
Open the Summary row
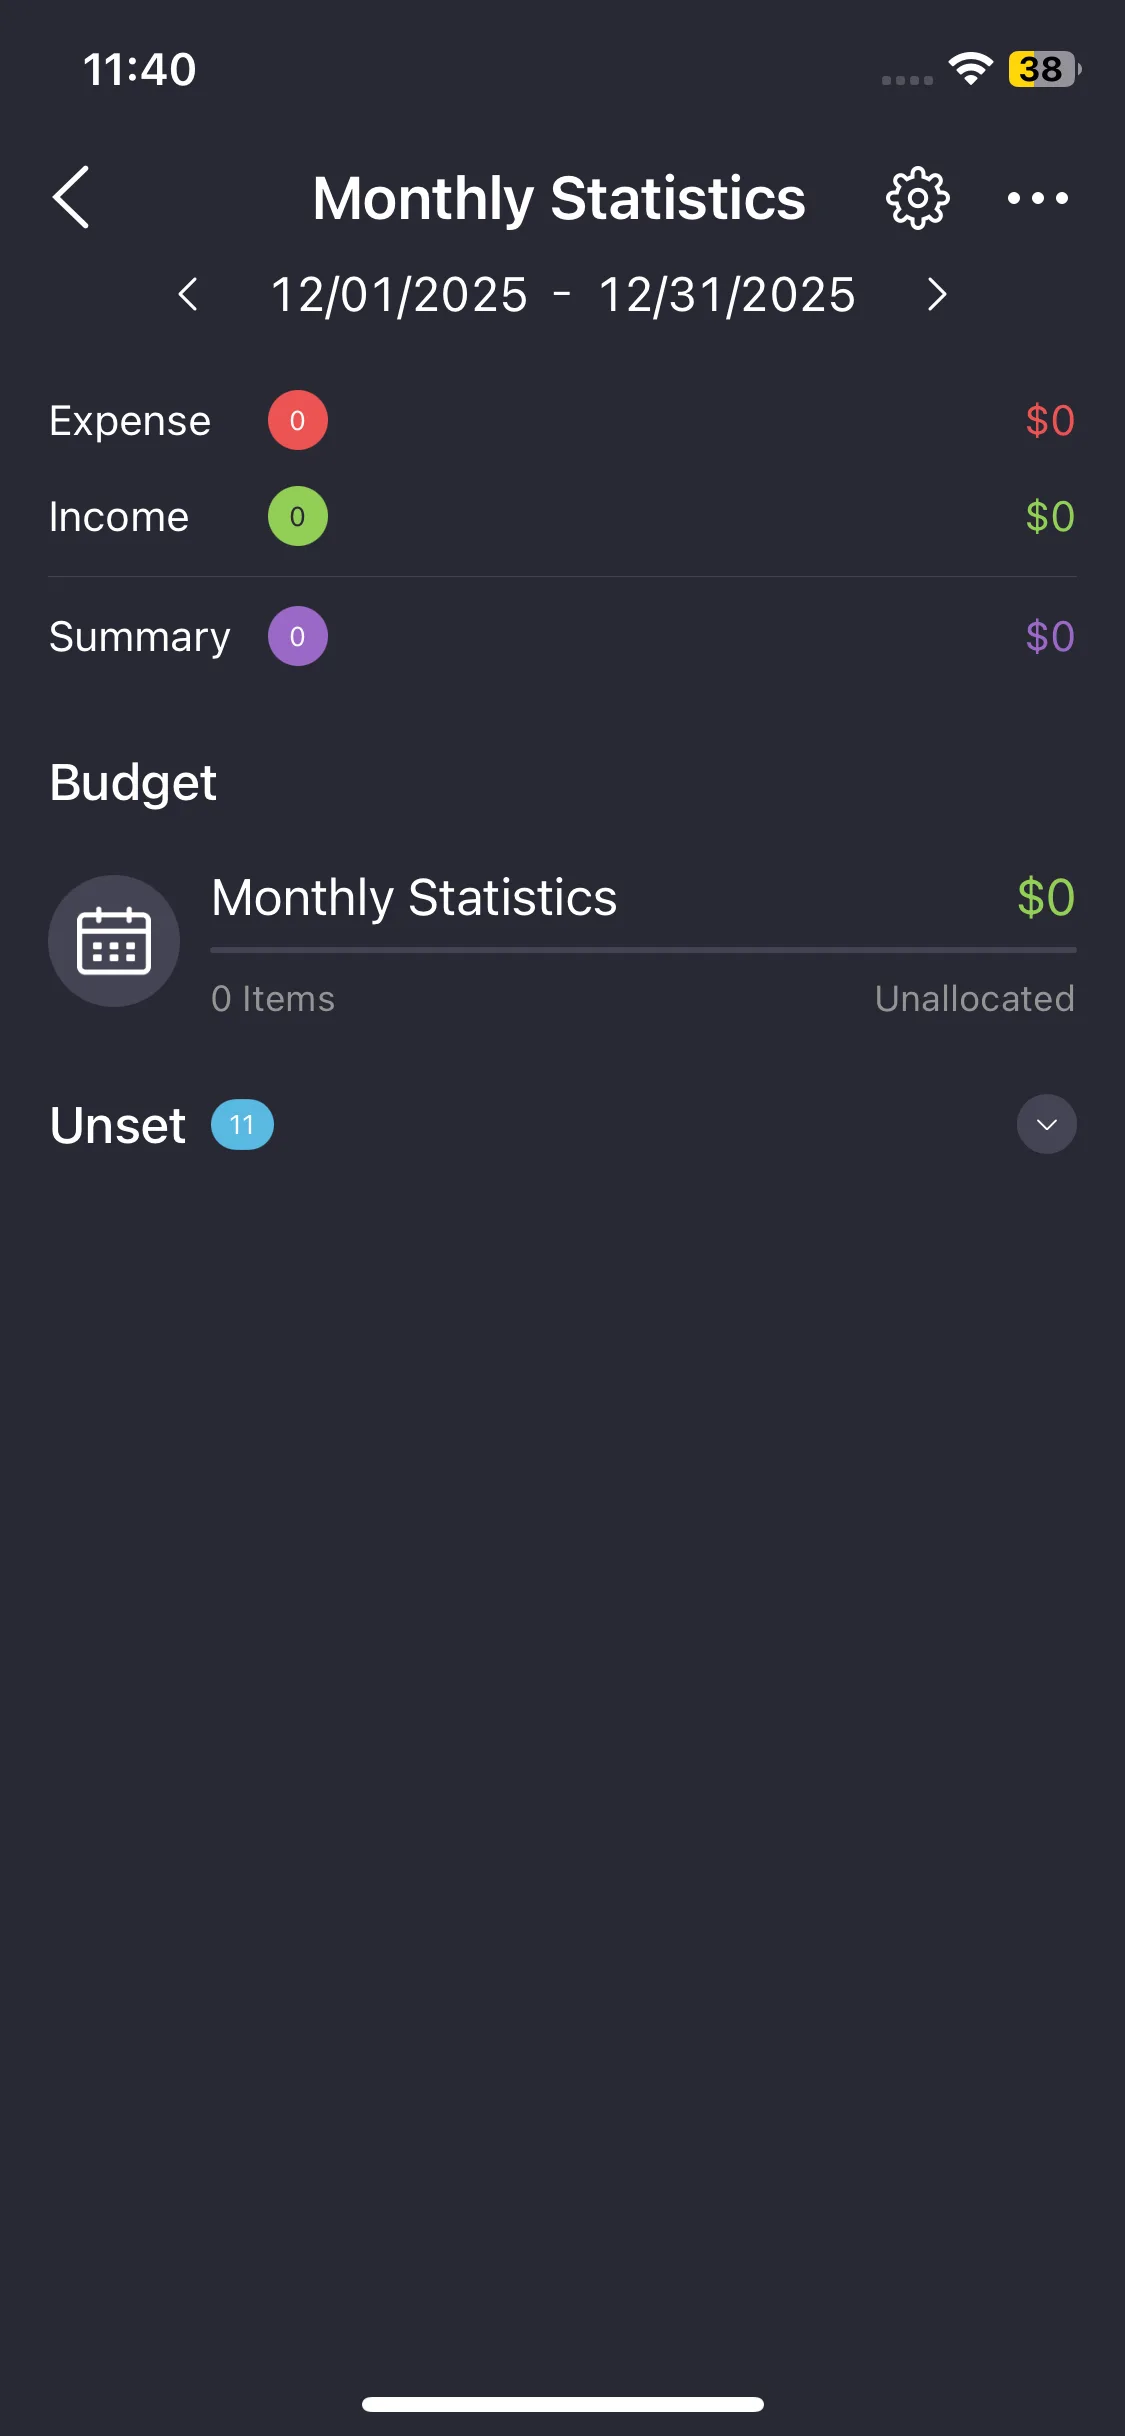(x=140, y=637)
